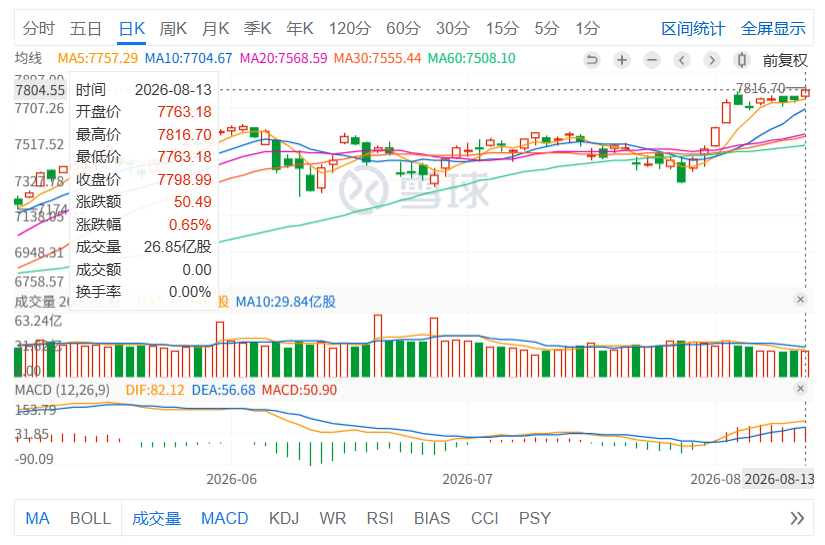Click 全屏显示 fullscreen link
This screenshot has height=545, width=825.
773,28
